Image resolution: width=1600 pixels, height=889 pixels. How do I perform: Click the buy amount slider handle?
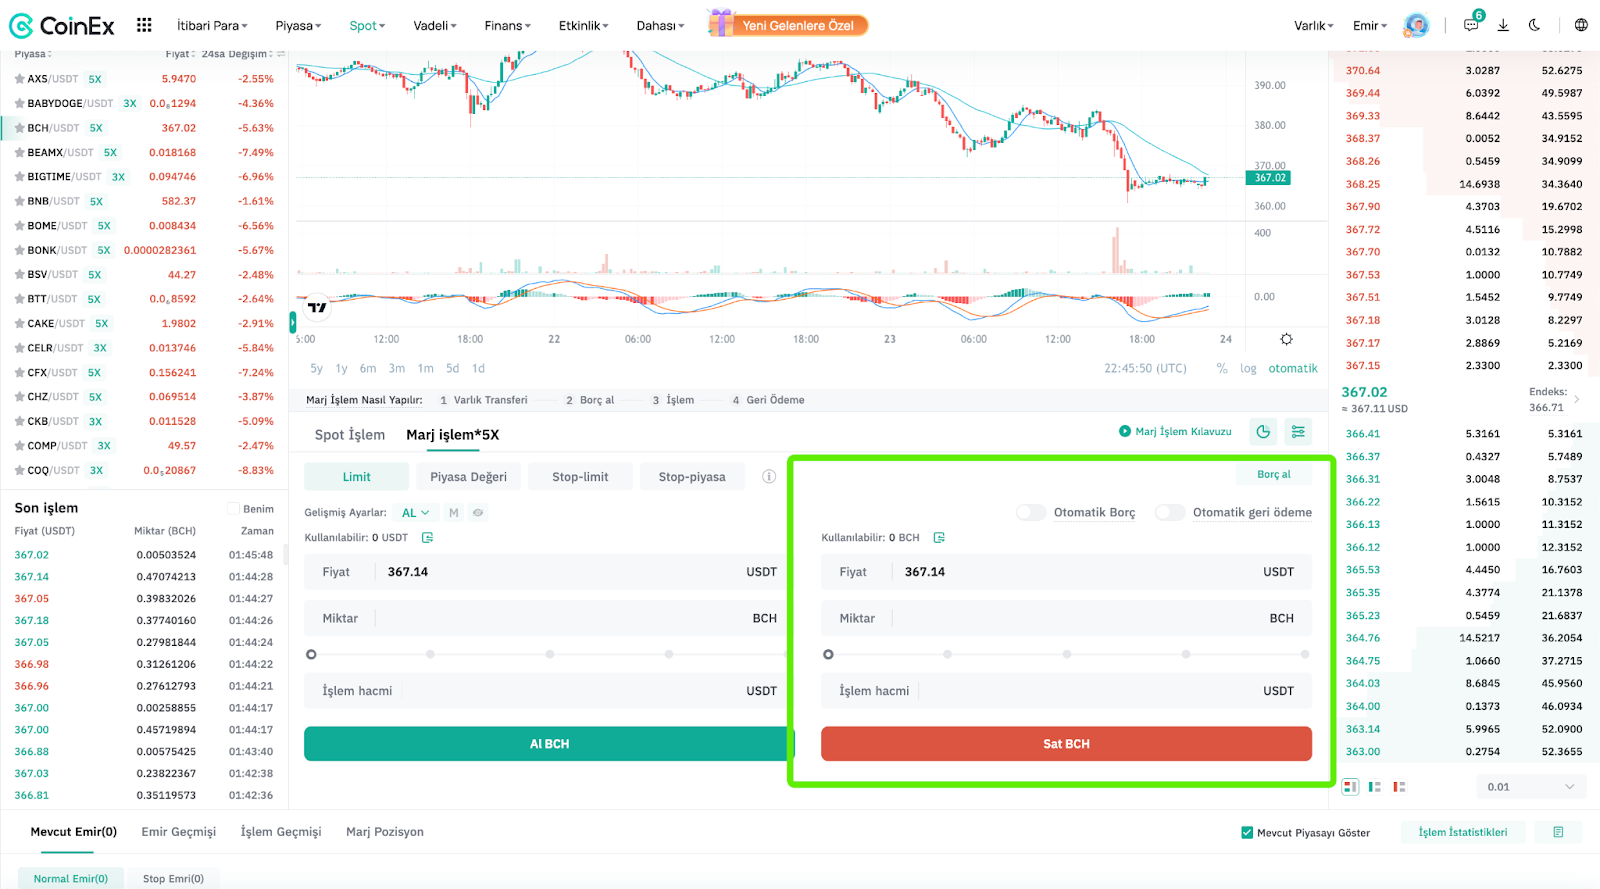[x=311, y=654]
